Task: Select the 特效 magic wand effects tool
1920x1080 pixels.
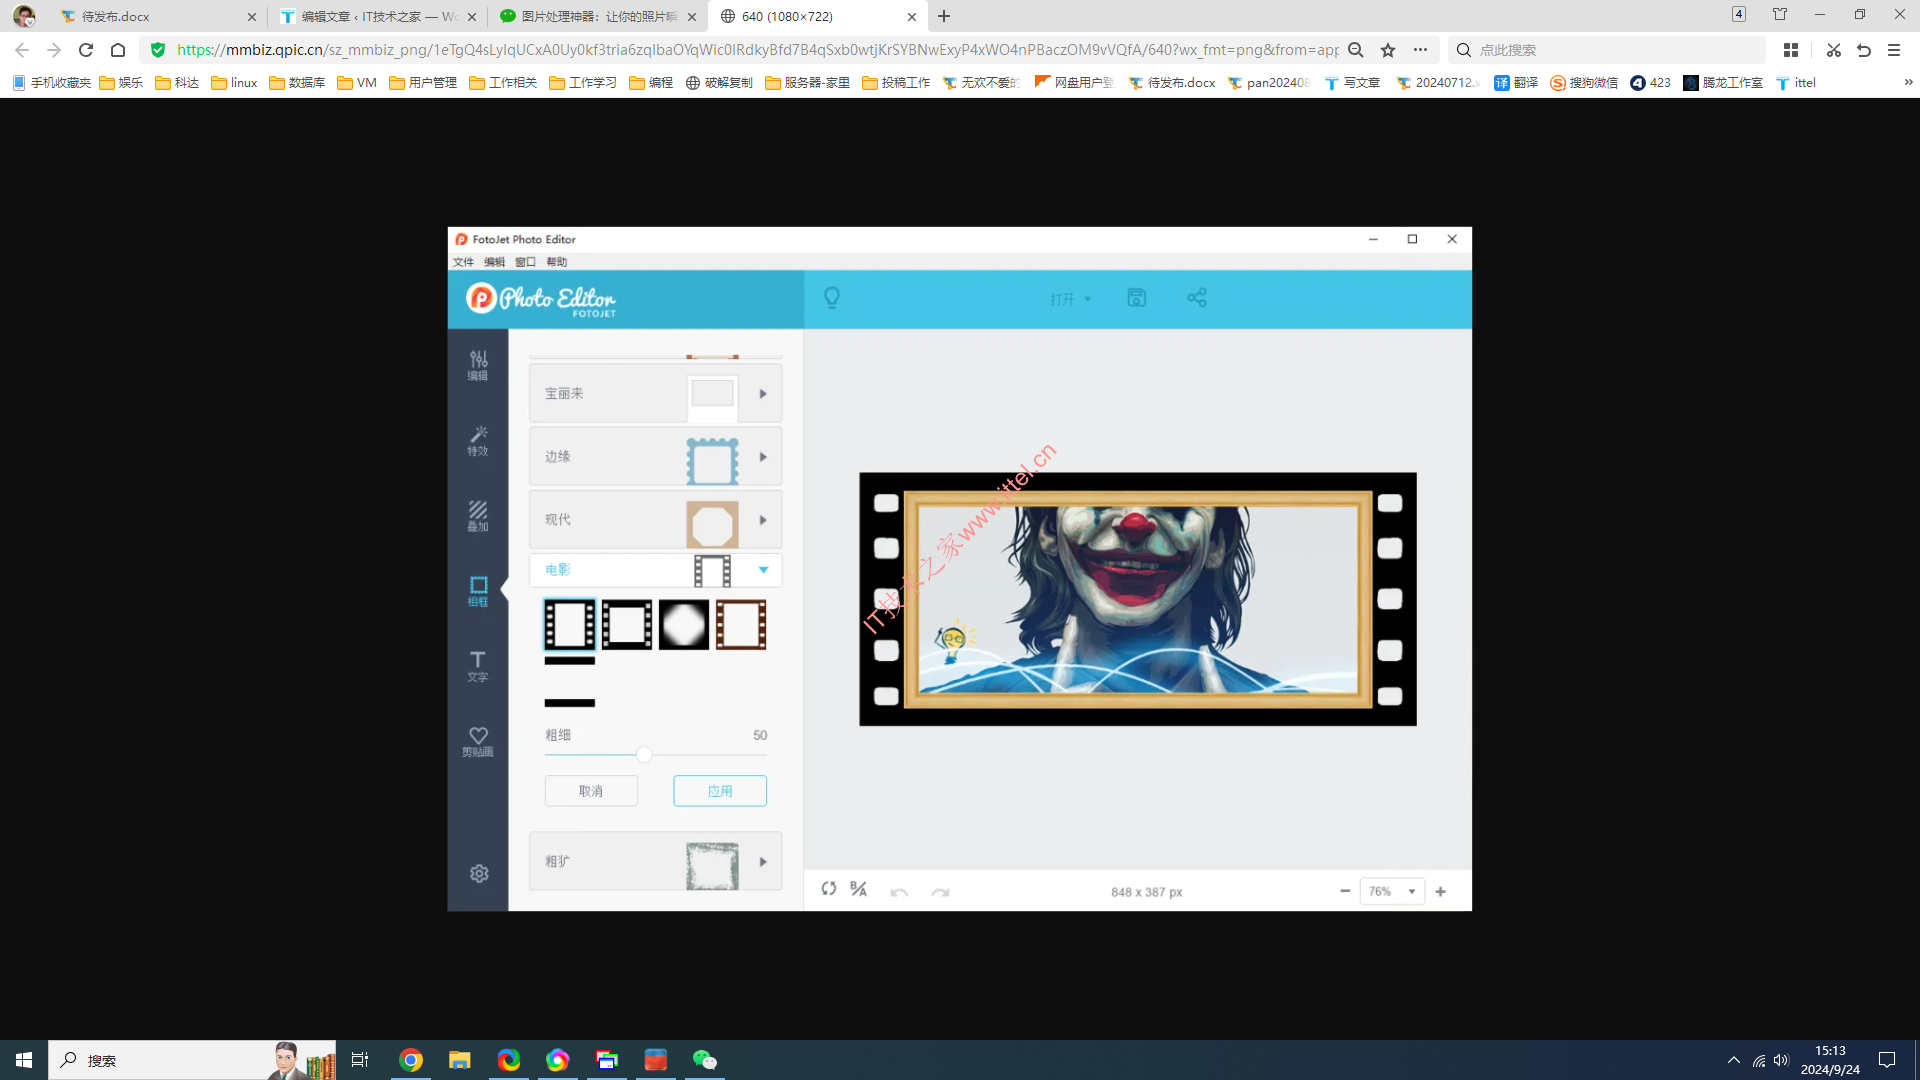Action: coord(478,440)
